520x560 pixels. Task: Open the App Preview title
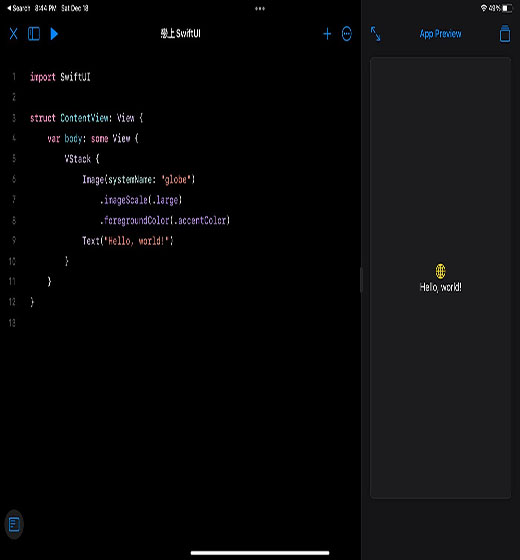tap(440, 34)
